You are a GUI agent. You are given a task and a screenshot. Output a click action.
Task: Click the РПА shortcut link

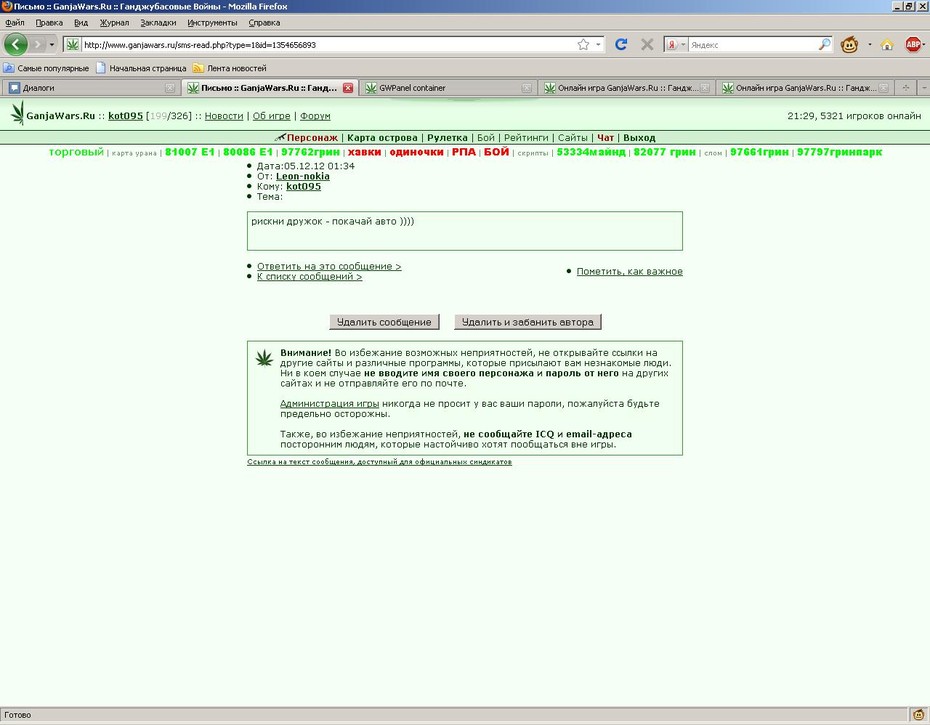click(464, 152)
